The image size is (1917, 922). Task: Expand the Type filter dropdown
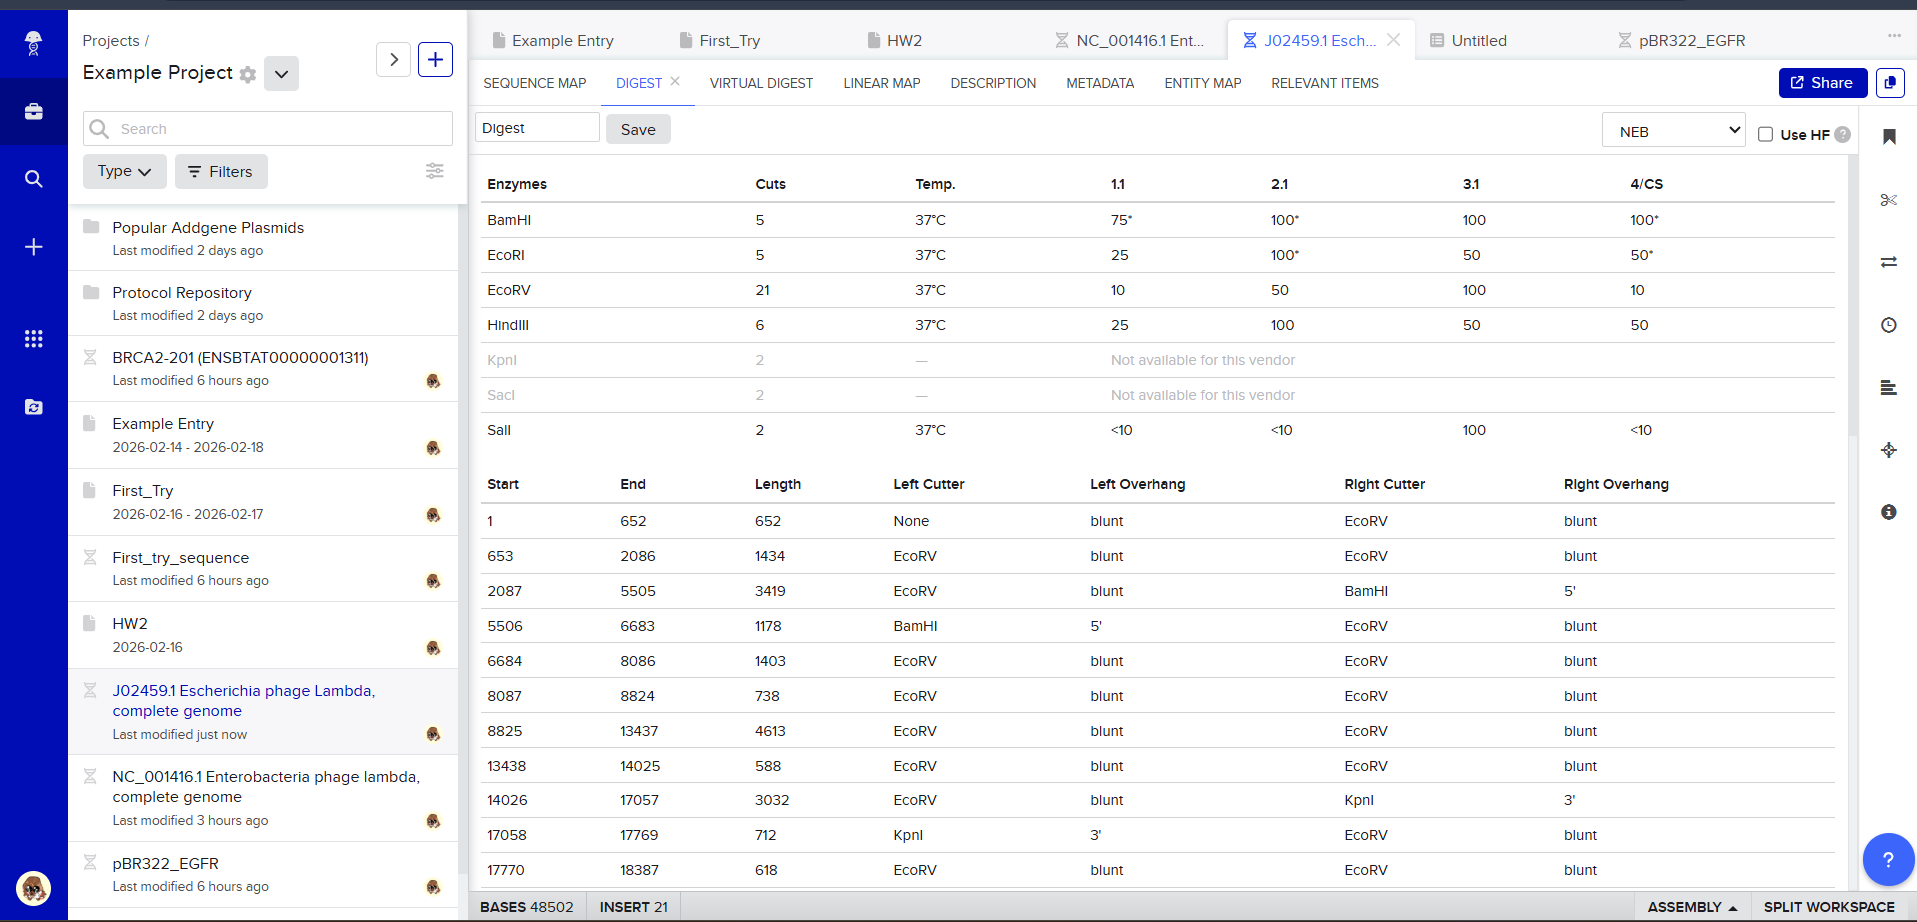(124, 172)
